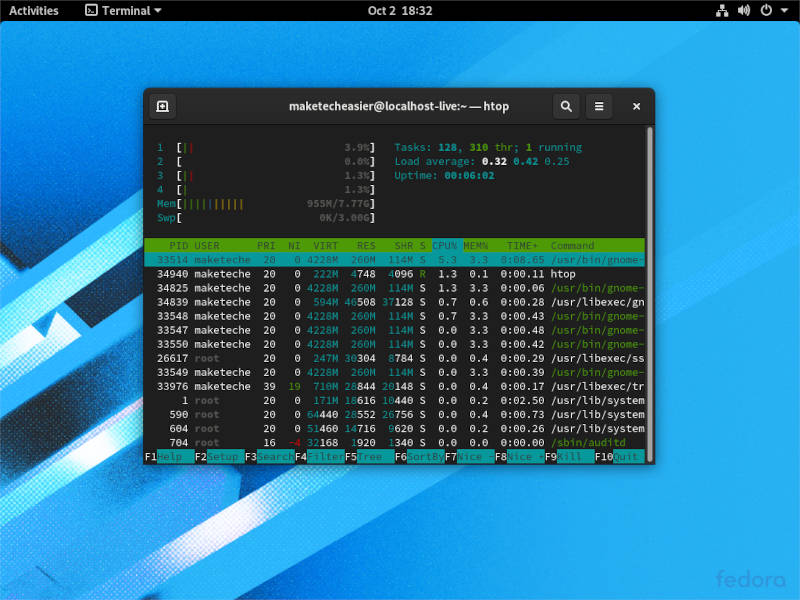Open the F6SortBy sorting list
Screen dimensions: 800x600
coord(420,457)
